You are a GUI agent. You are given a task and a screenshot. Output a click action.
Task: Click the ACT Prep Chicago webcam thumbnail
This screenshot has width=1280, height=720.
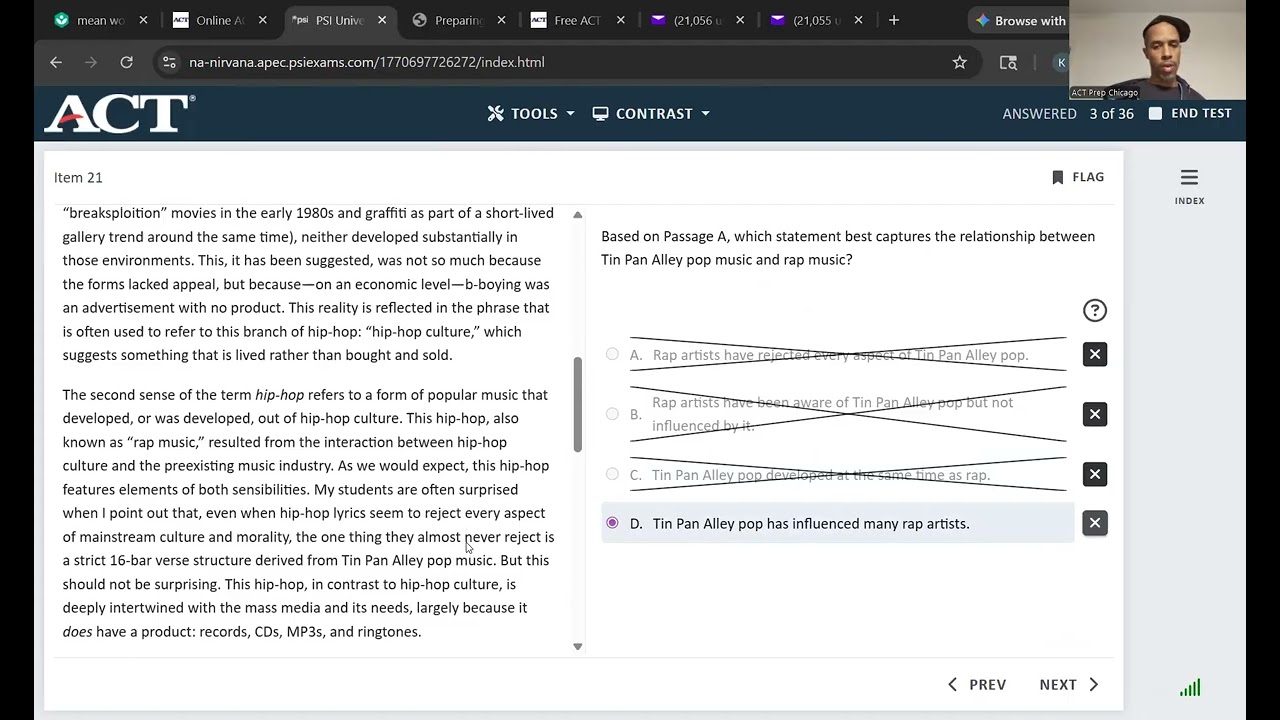(1157, 50)
